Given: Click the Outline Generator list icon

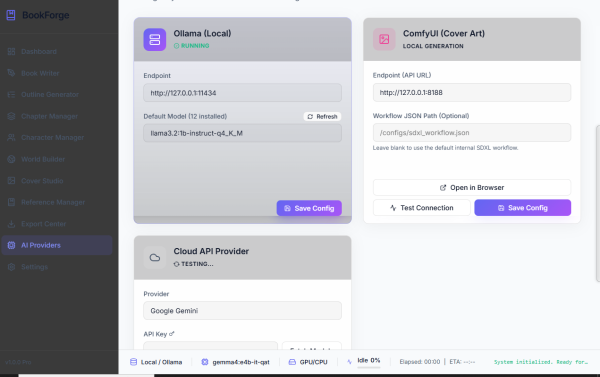Looking at the screenshot, I should (x=11, y=95).
